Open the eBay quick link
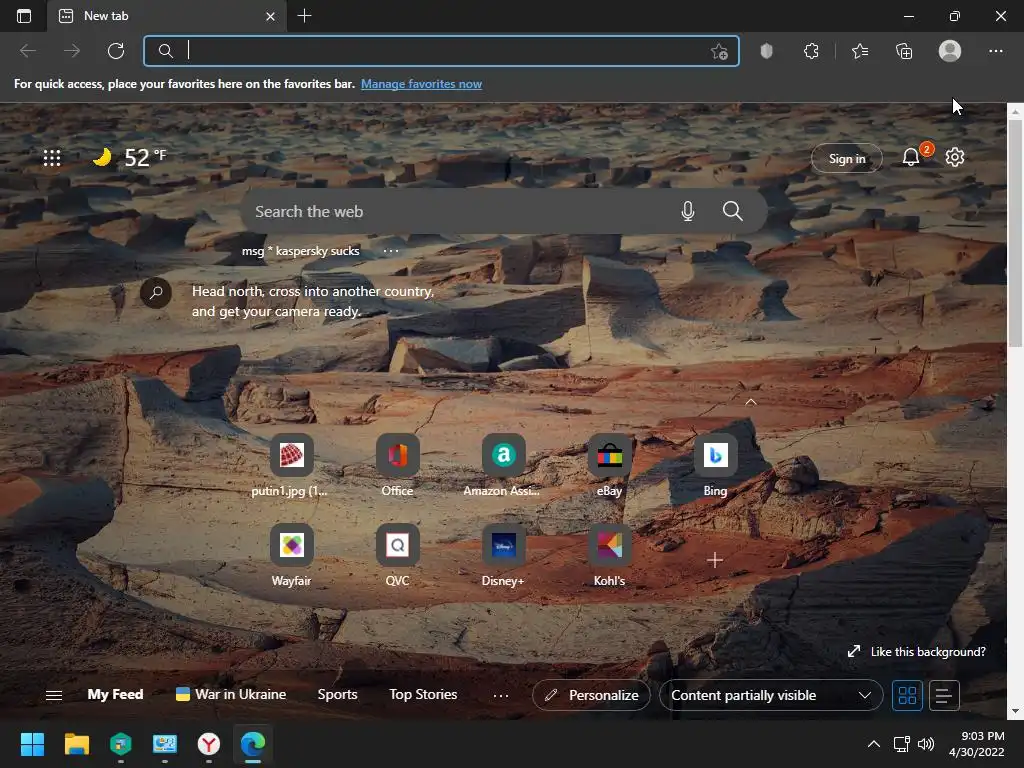The image size is (1024, 768). click(x=609, y=465)
